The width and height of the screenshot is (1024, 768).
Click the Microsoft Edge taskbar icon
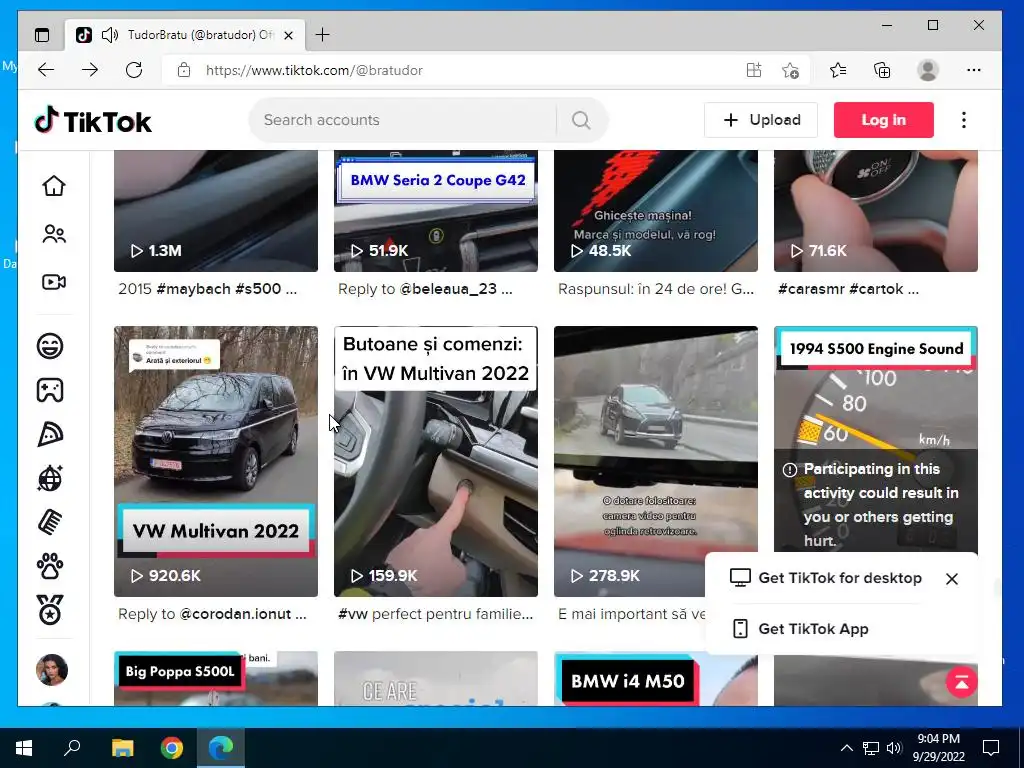[x=221, y=747]
